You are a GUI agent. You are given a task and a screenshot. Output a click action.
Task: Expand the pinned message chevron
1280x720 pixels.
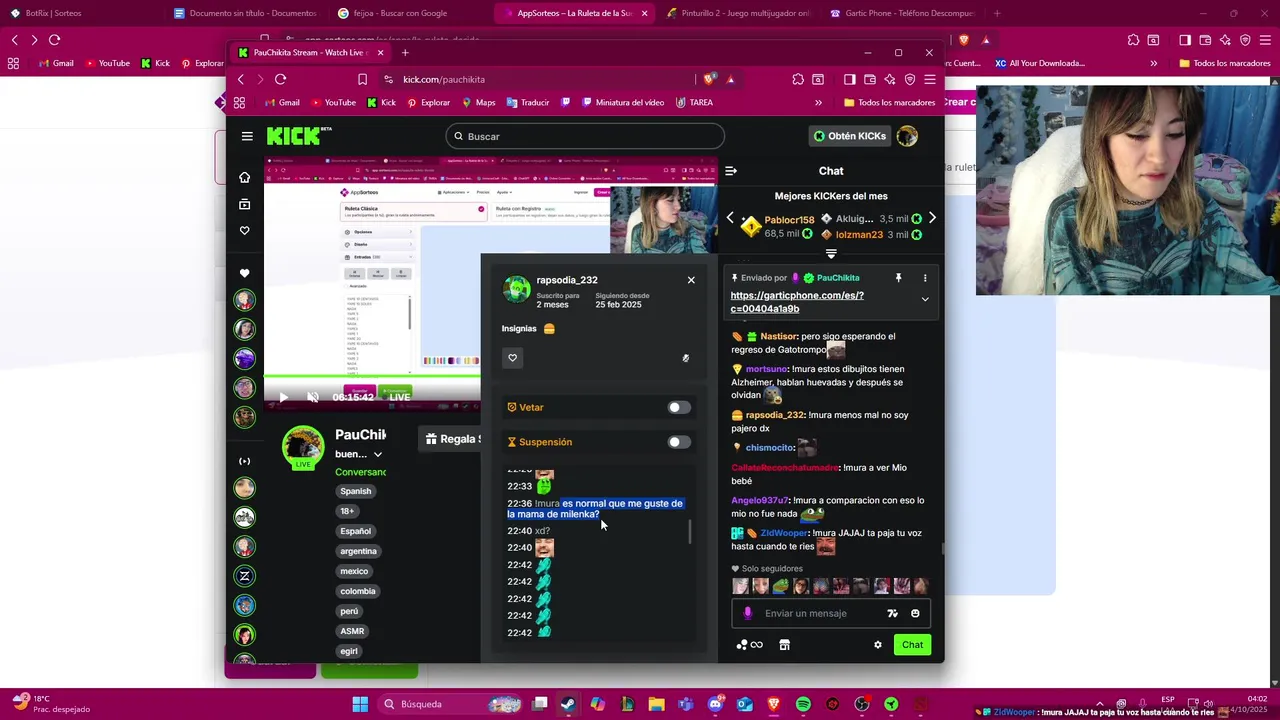[x=925, y=299]
